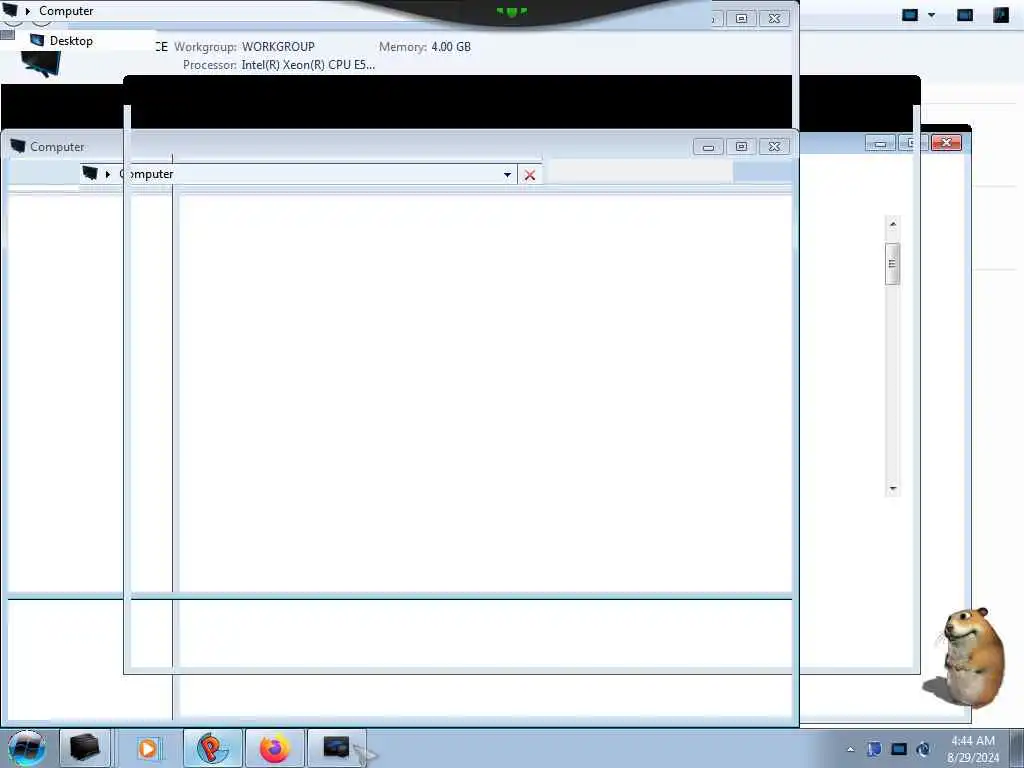Minimize the back window behind the front one
This screenshot has height=768, width=1024.
[880, 142]
